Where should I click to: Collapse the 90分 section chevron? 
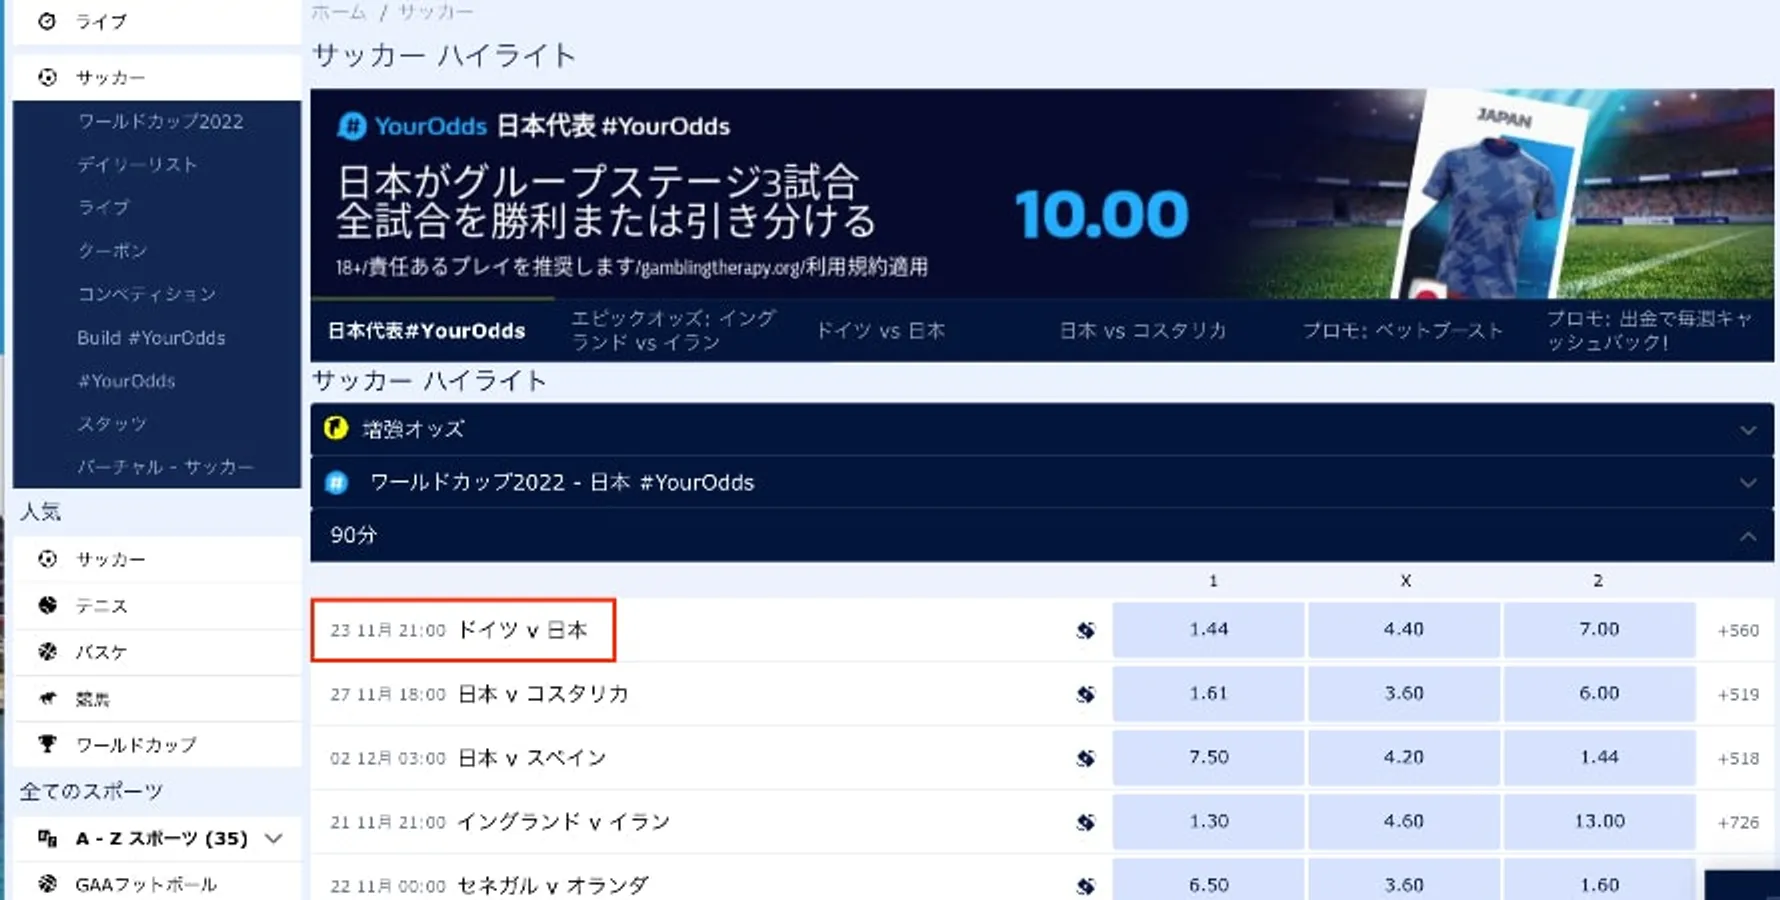(1747, 536)
